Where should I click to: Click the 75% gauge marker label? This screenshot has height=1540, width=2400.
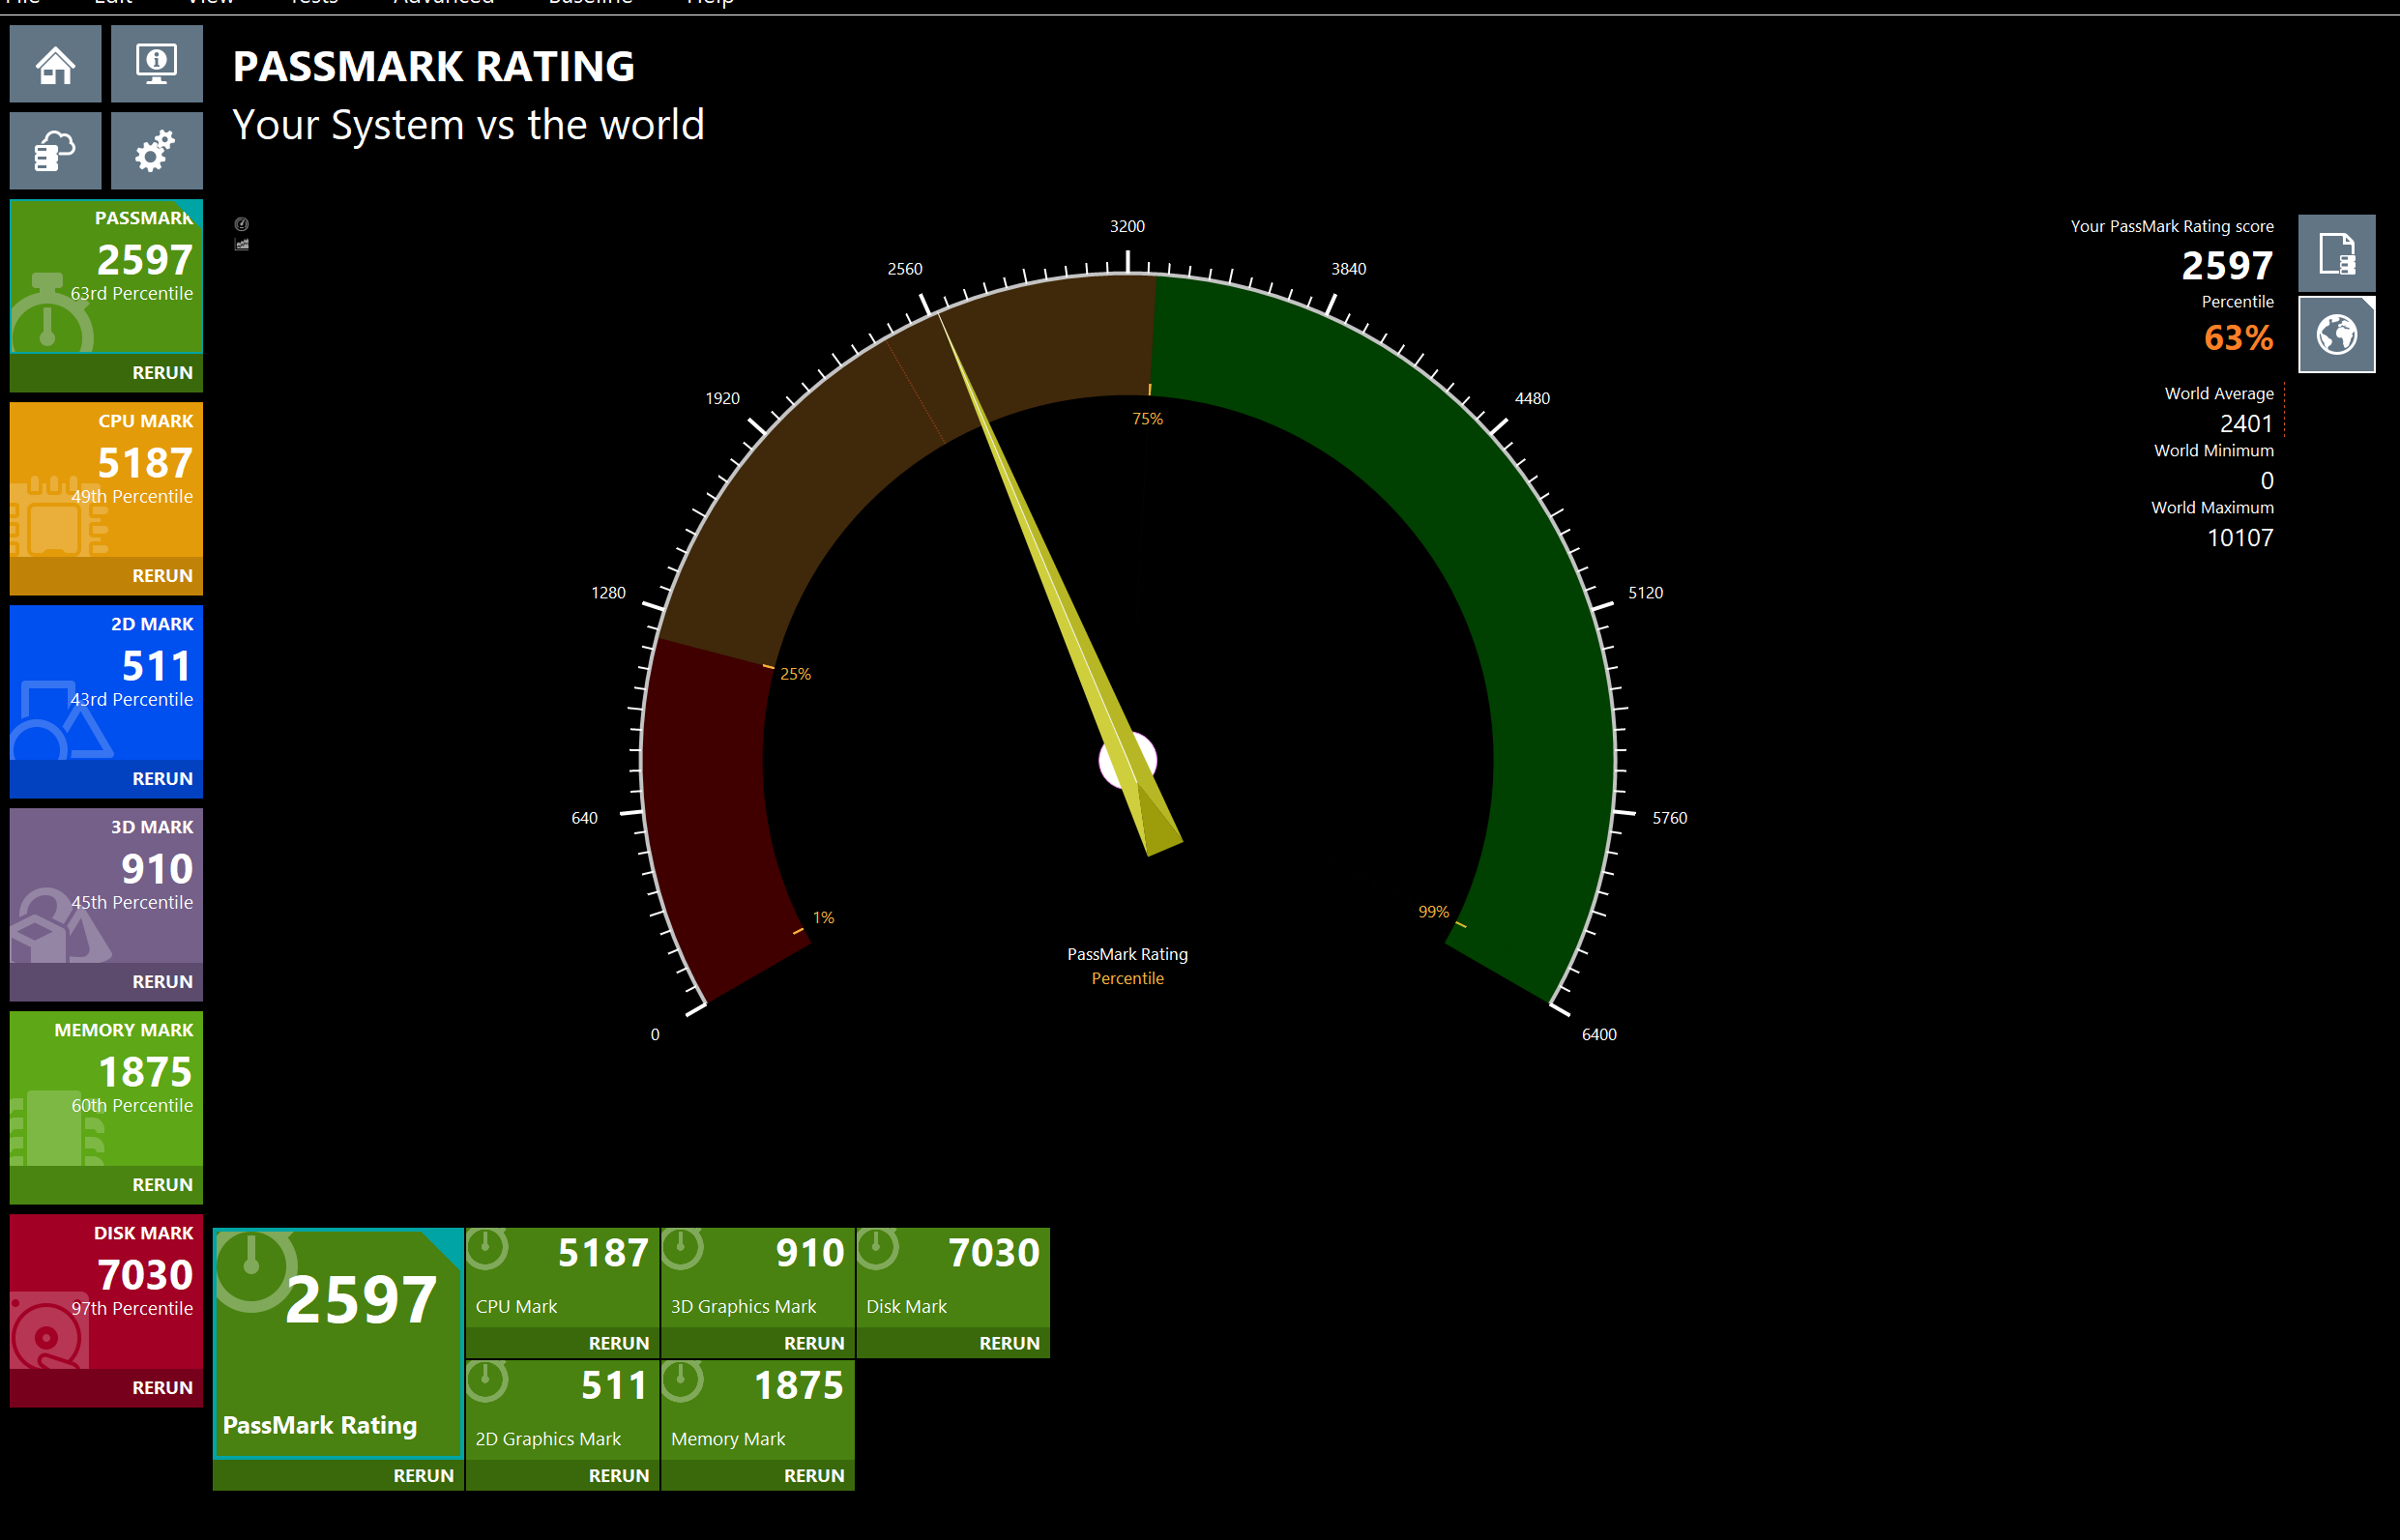1147,419
